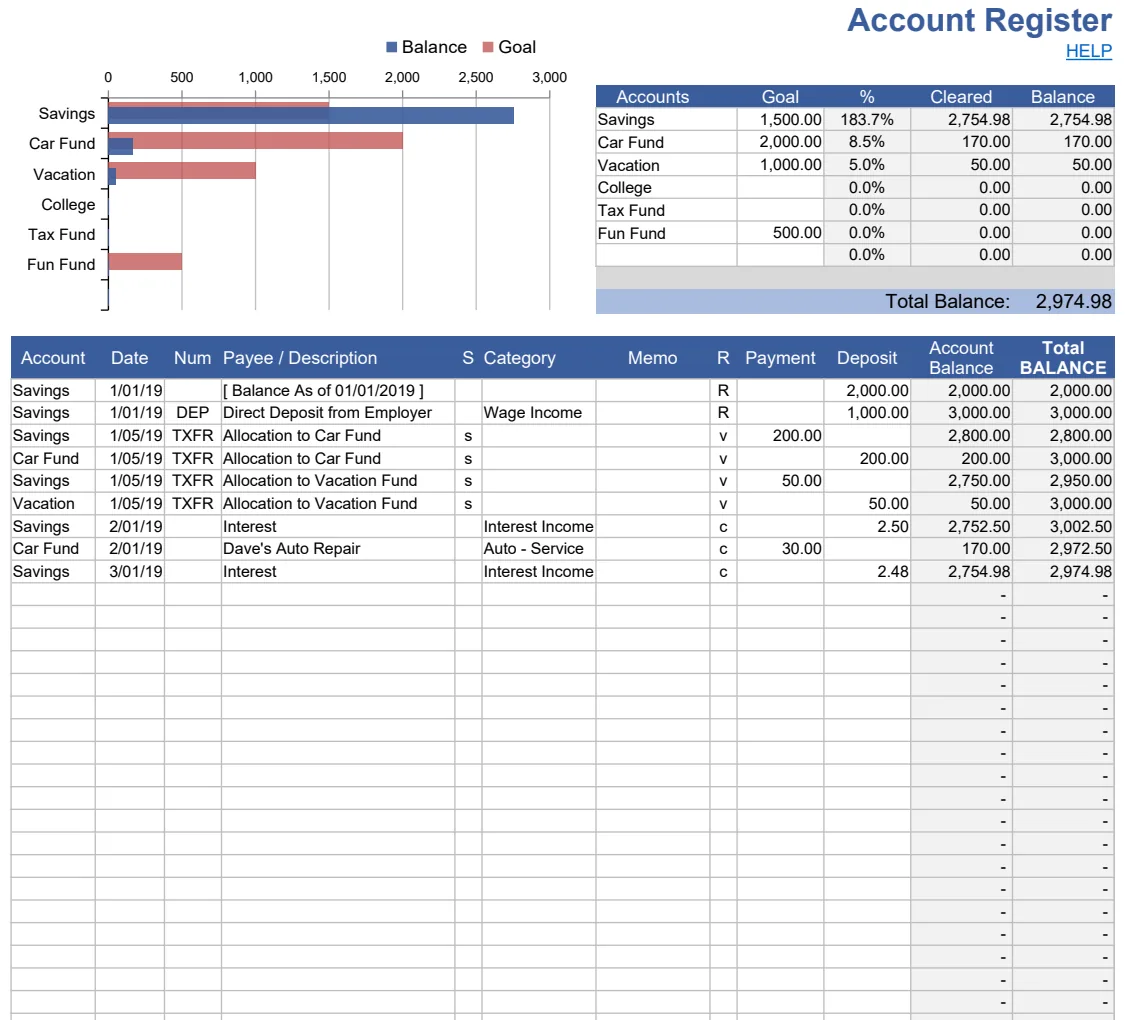Click the Date column header
The width and height of the screenshot is (1125, 1020).
click(x=130, y=358)
